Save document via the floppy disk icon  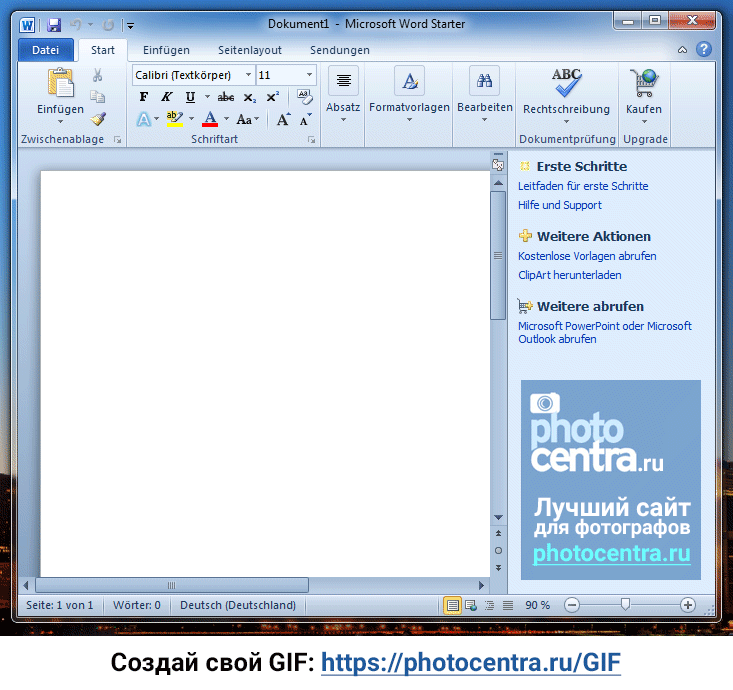[54, 24]
